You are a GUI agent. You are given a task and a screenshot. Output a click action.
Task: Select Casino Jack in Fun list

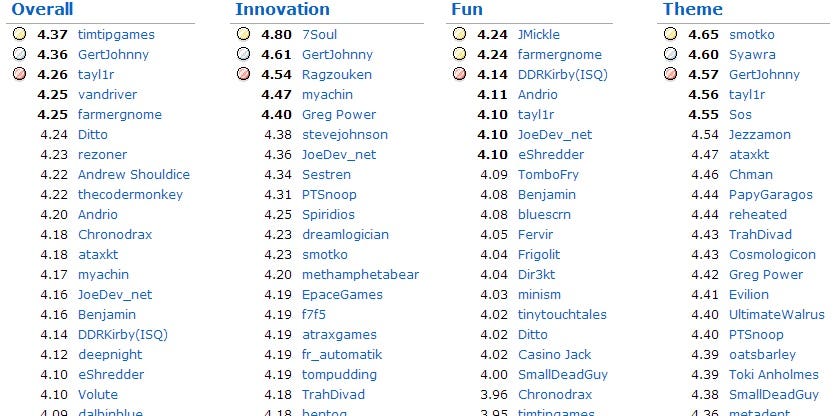554,355
